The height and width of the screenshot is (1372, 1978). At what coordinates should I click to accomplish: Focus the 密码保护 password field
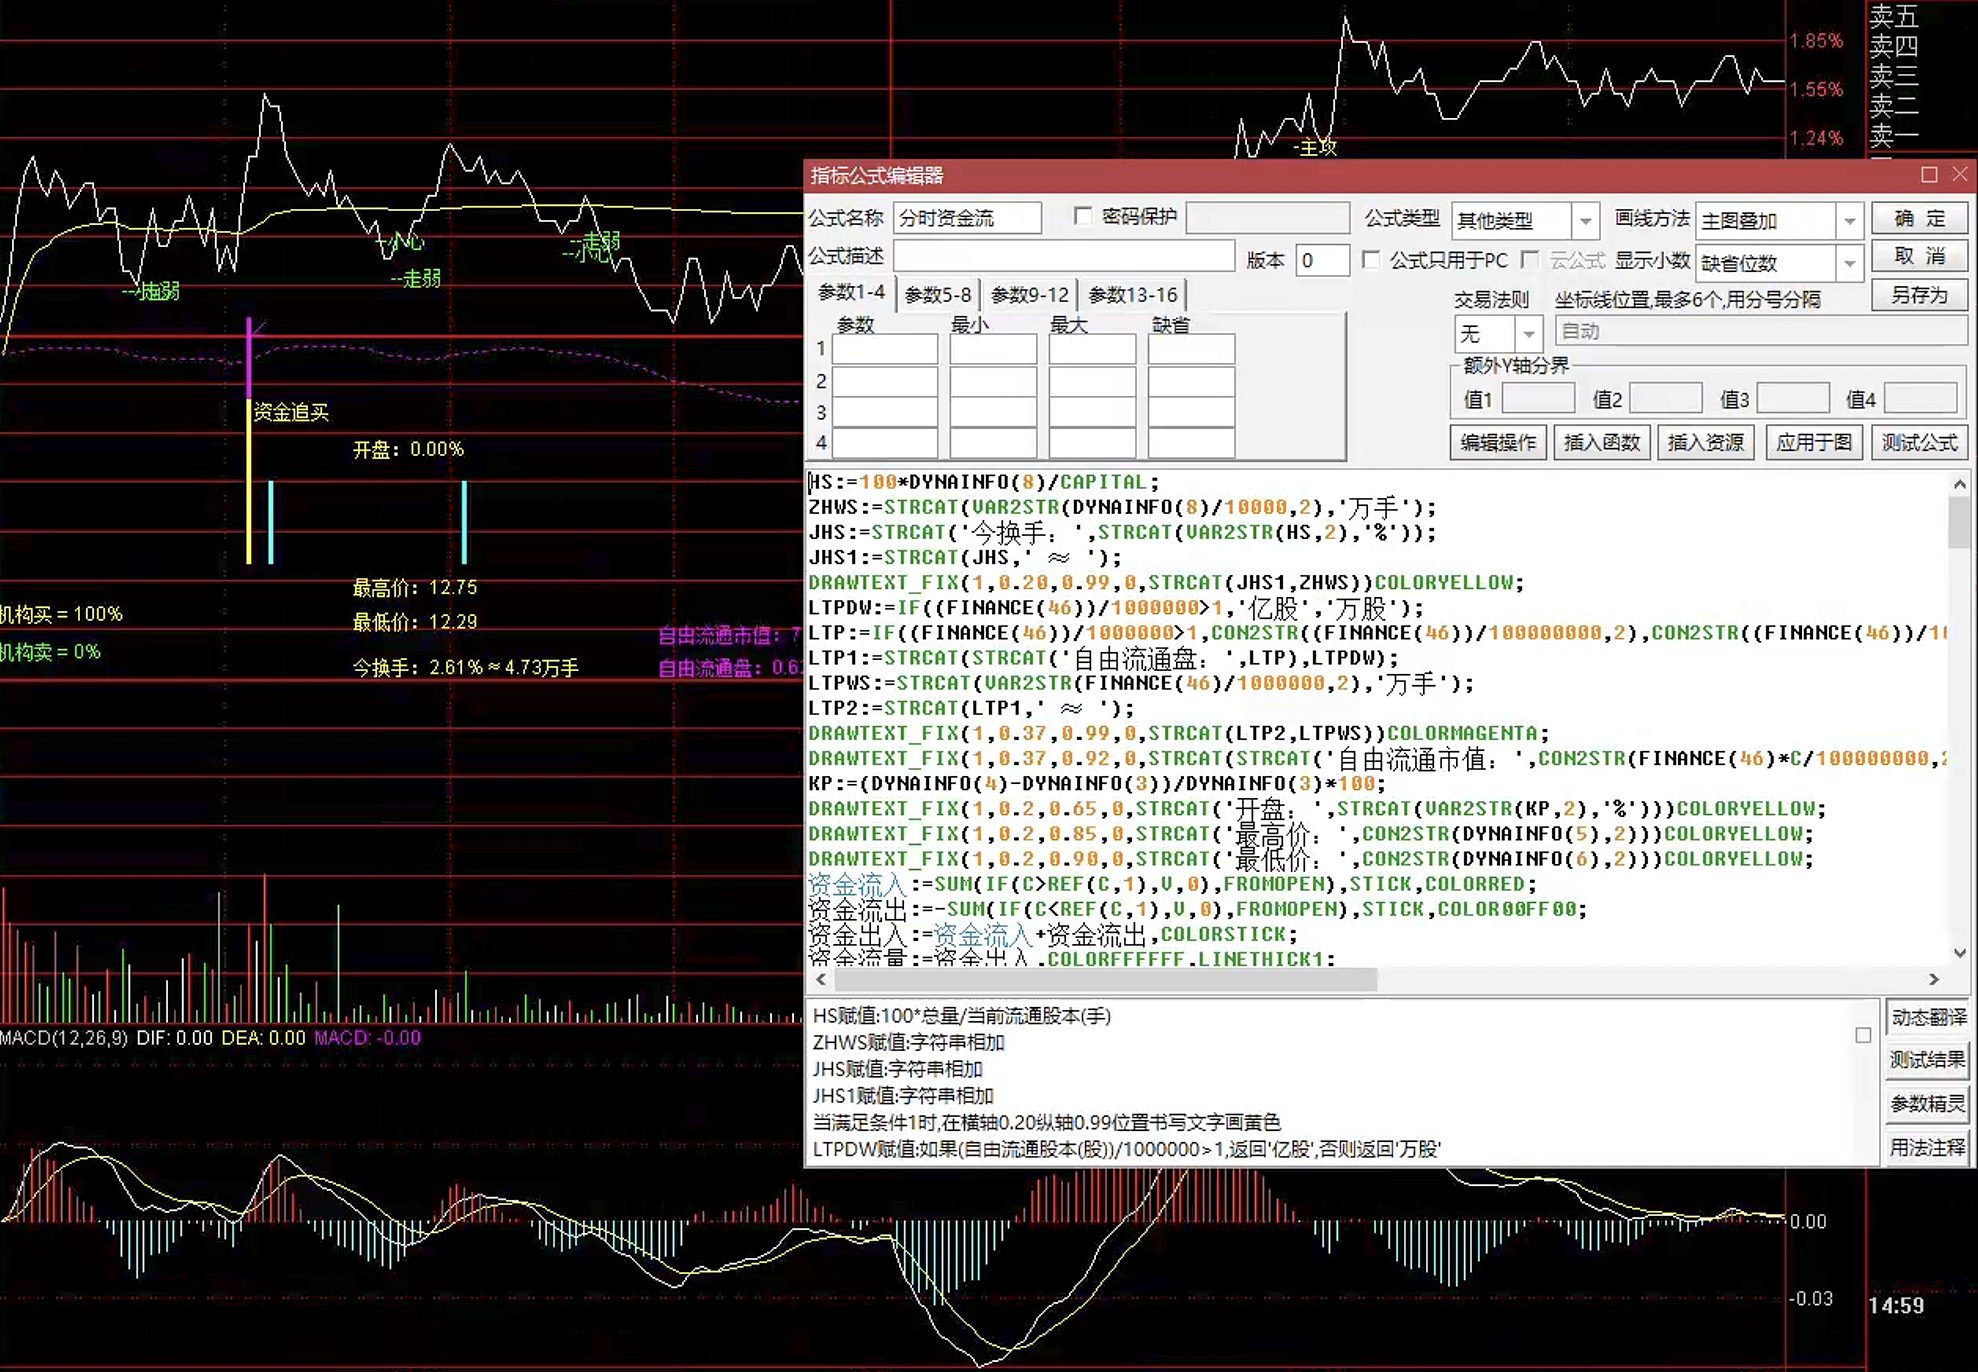click(x=1267, y=218)
